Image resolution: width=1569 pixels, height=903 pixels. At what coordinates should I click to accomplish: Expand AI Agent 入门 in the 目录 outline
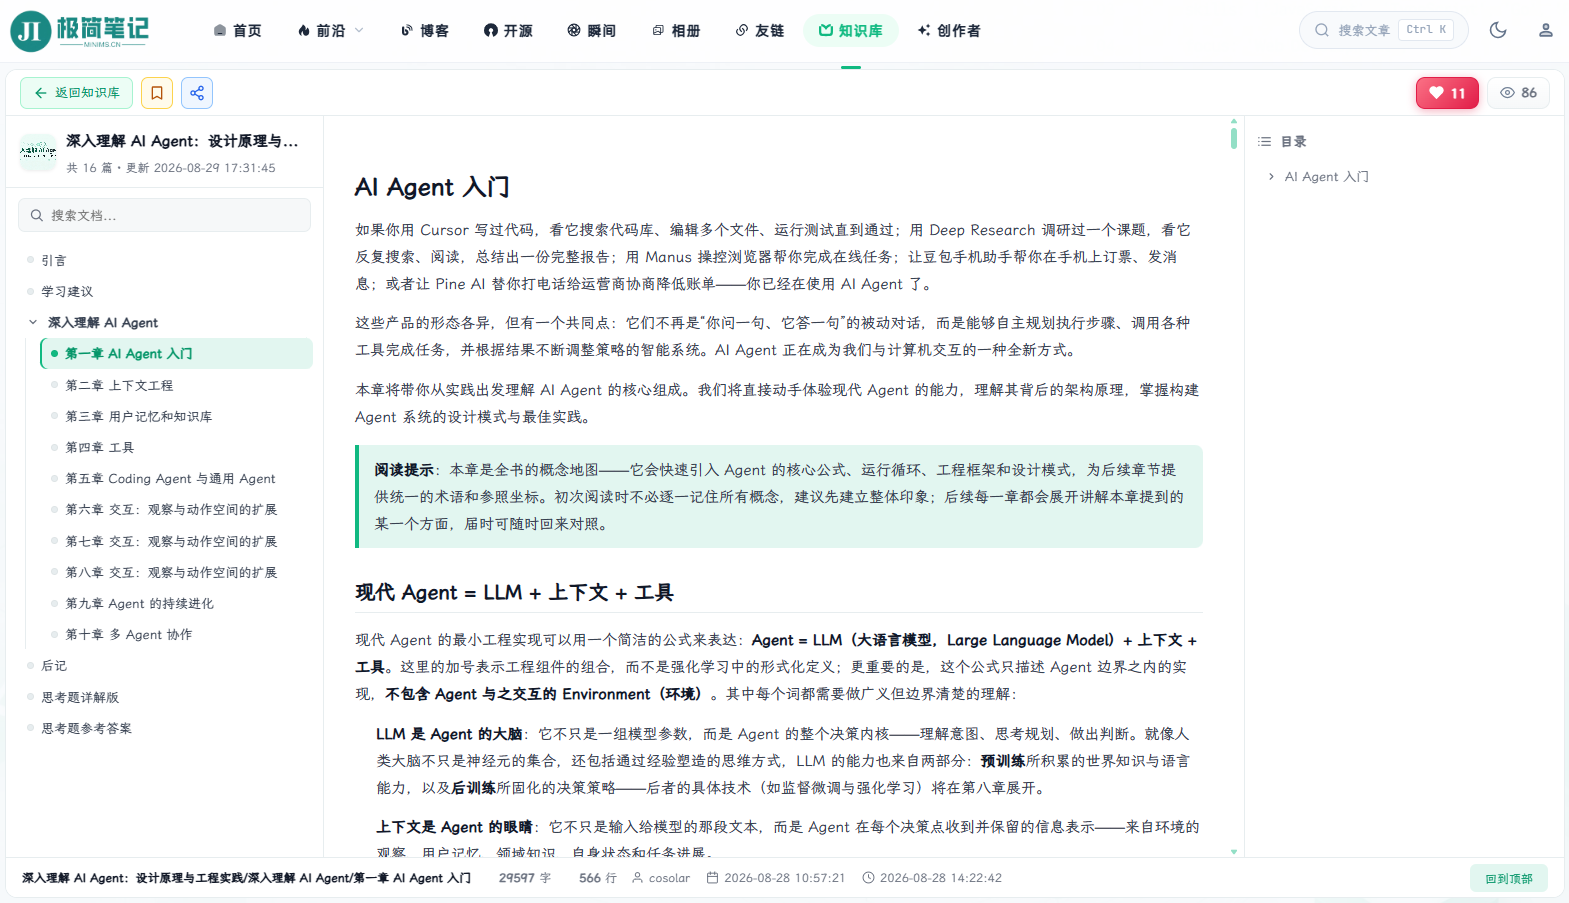pos(1271,176)
